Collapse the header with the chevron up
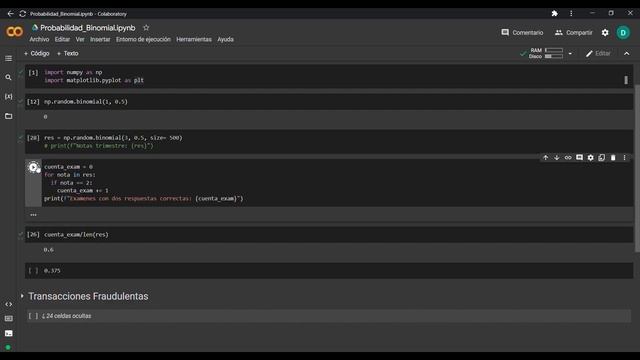Viewport: 640px width, 360px height. 627,53
